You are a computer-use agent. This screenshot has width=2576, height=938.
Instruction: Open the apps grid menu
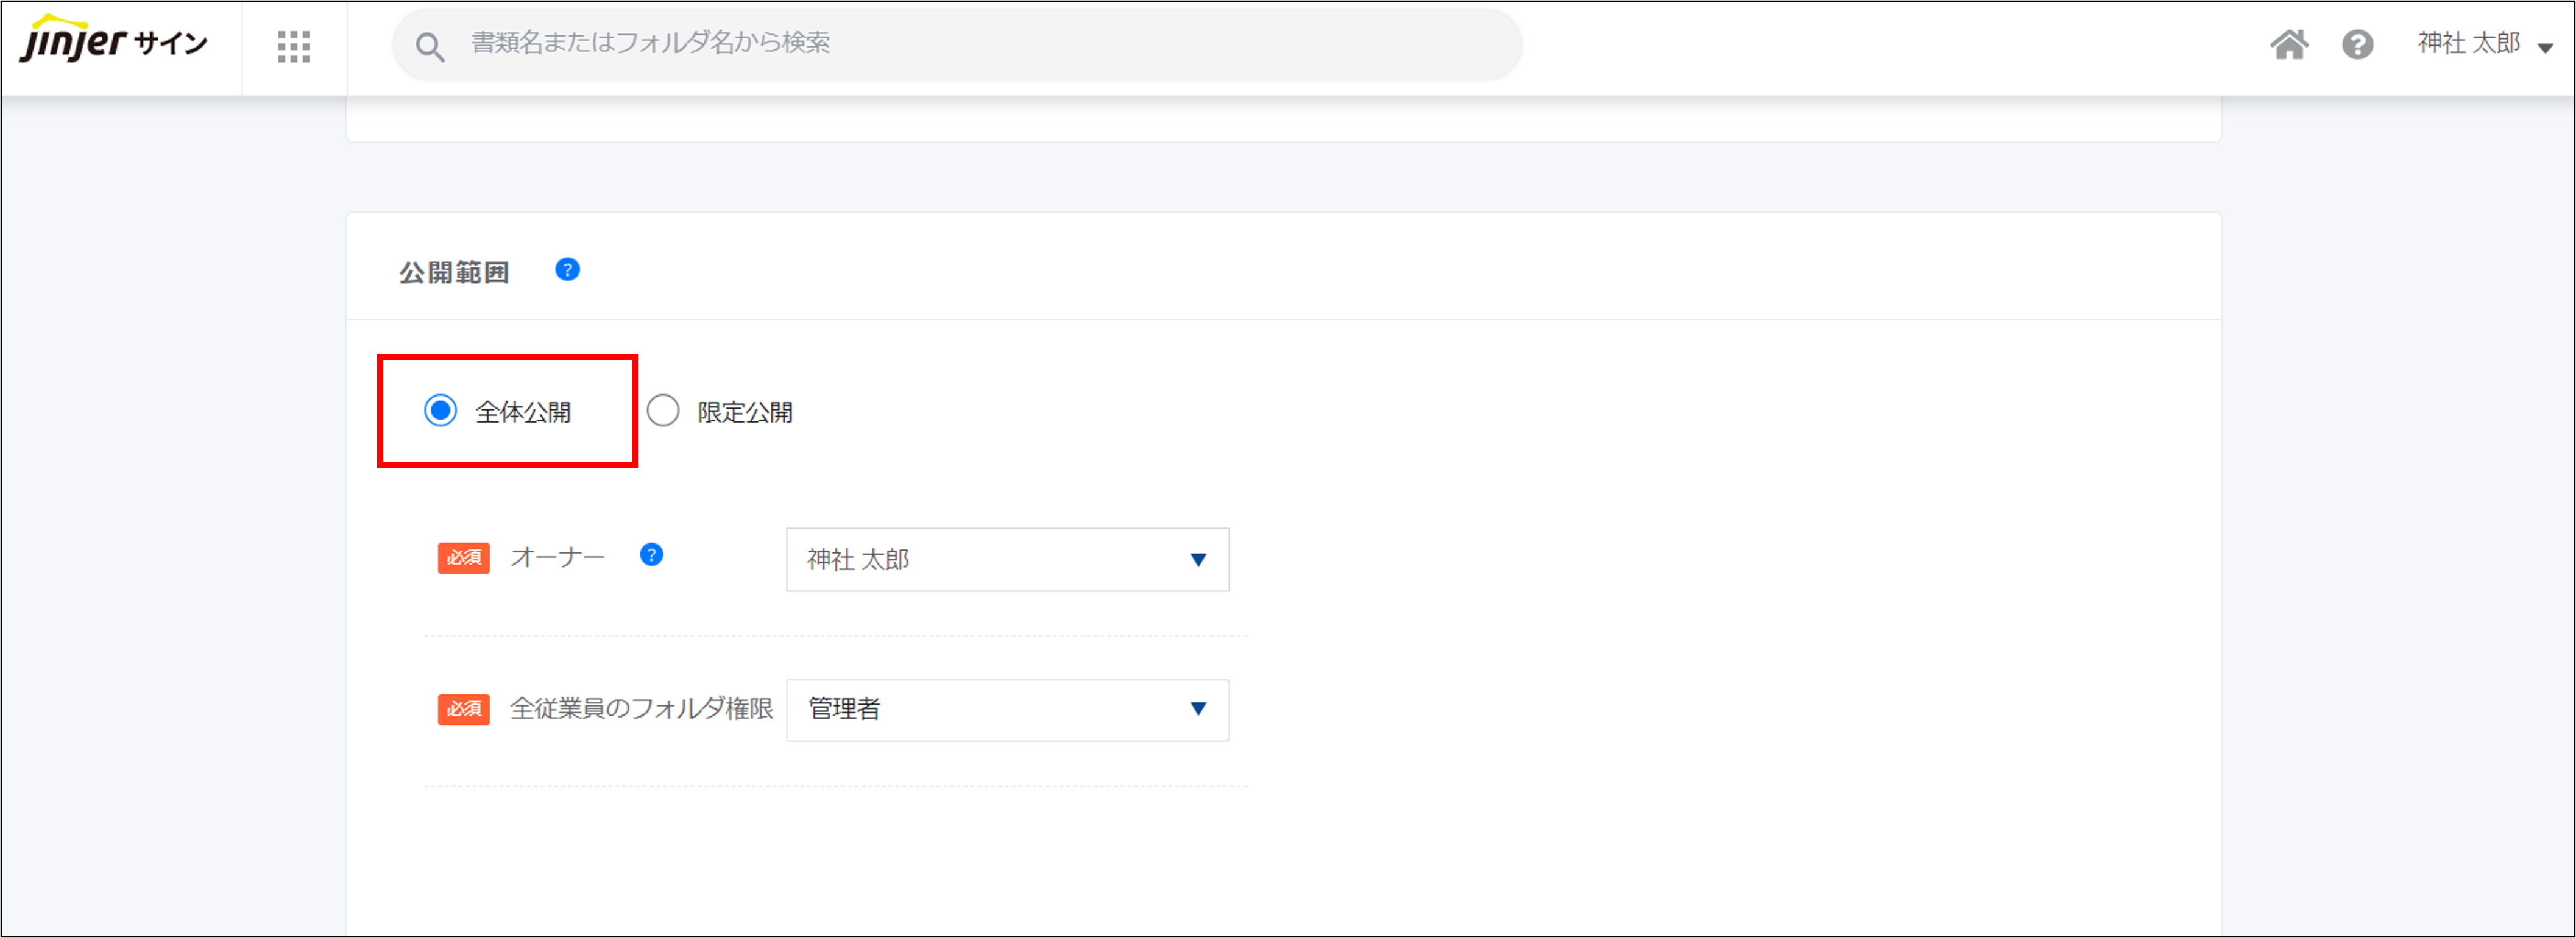point(293,46)
